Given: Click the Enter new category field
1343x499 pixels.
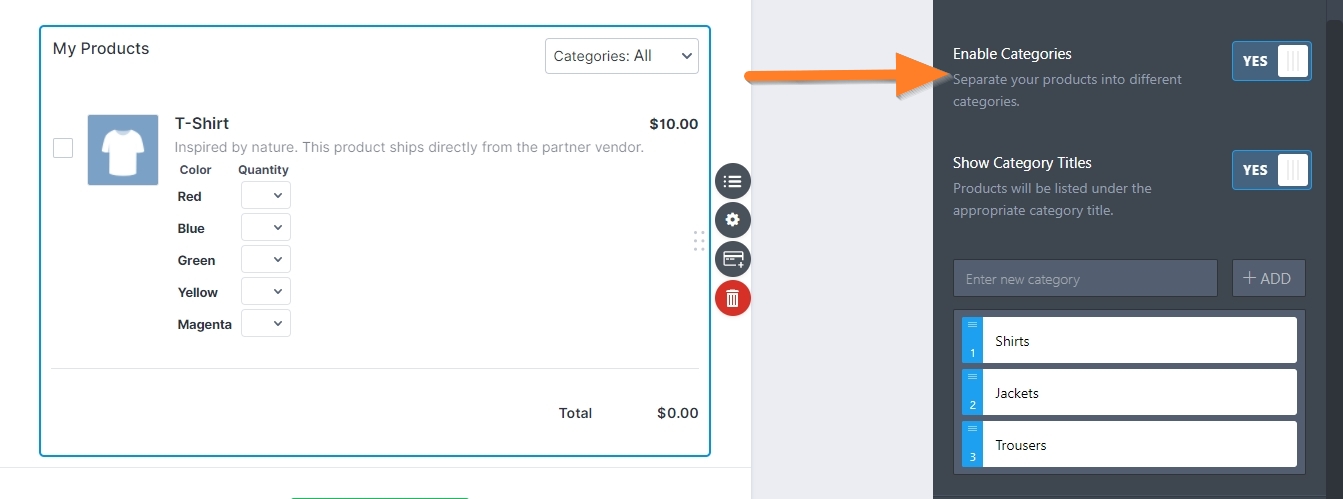Looking at the screenshot, I should (x=1085, y=279).
